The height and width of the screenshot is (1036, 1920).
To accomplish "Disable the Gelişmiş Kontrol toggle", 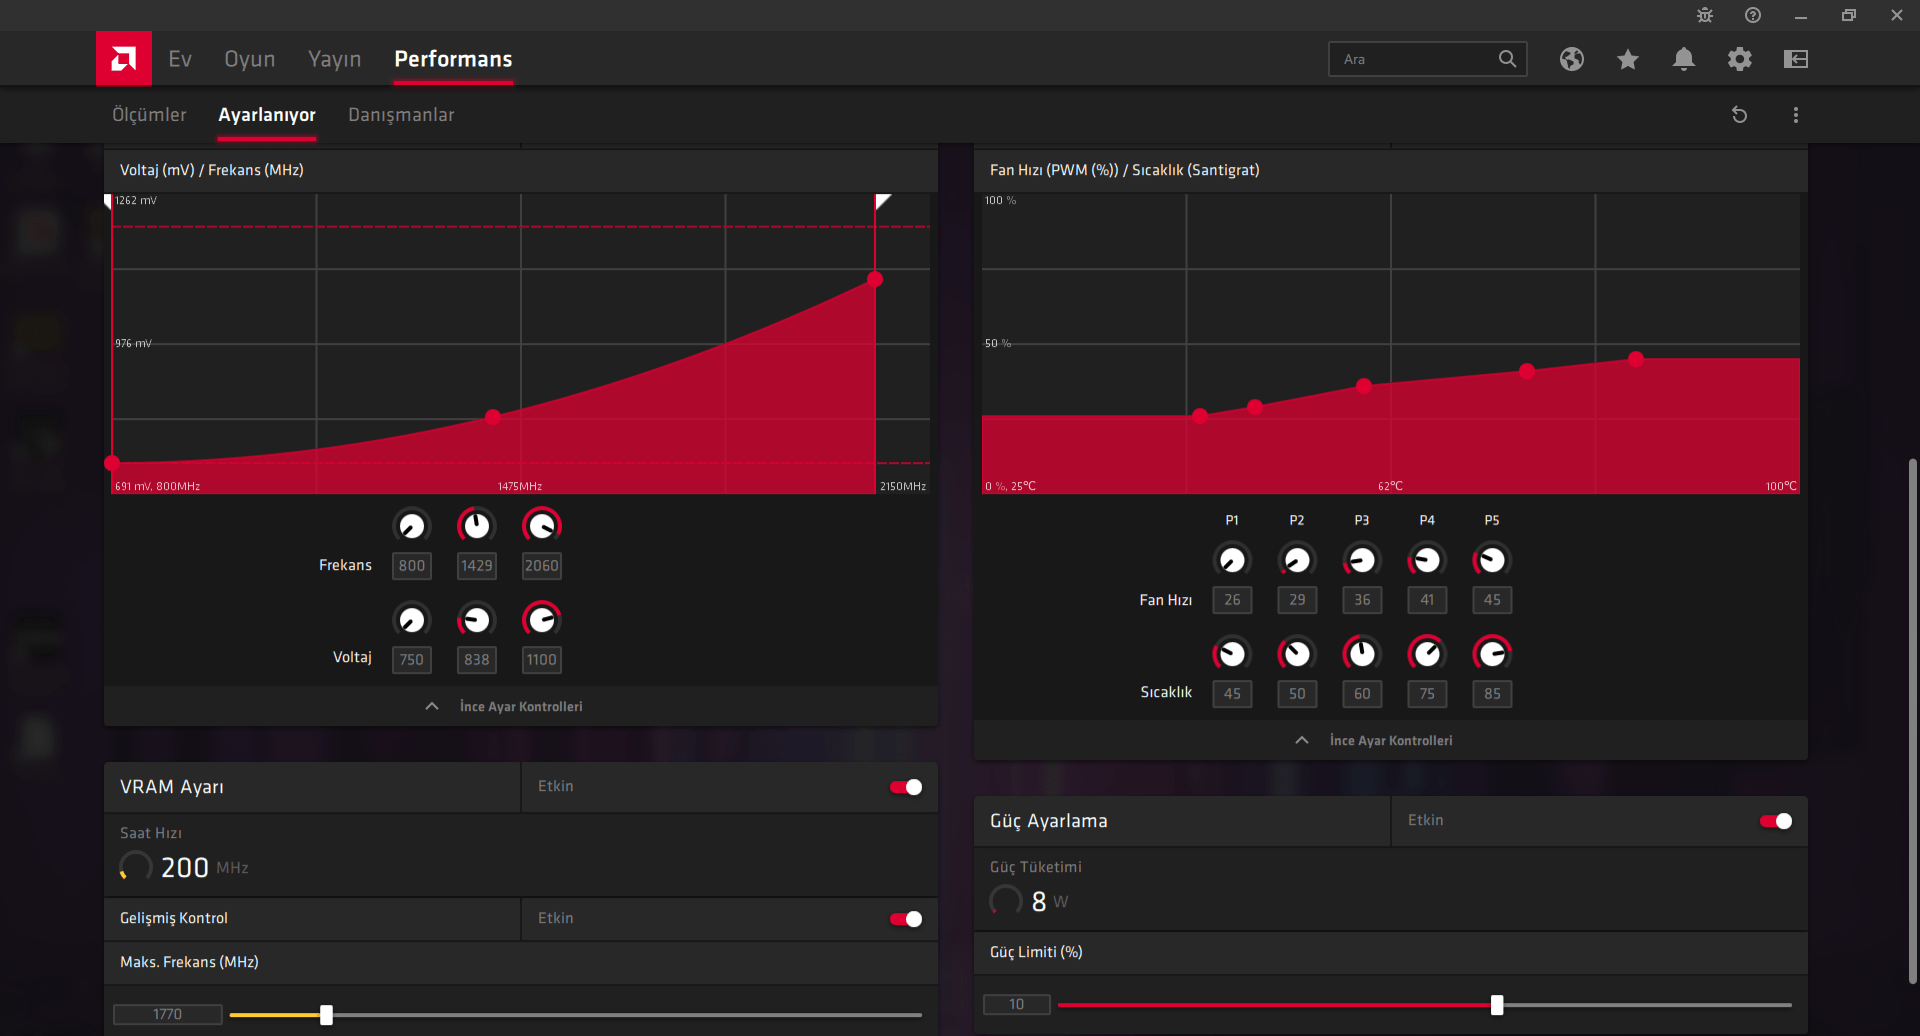I will (906, 919).
